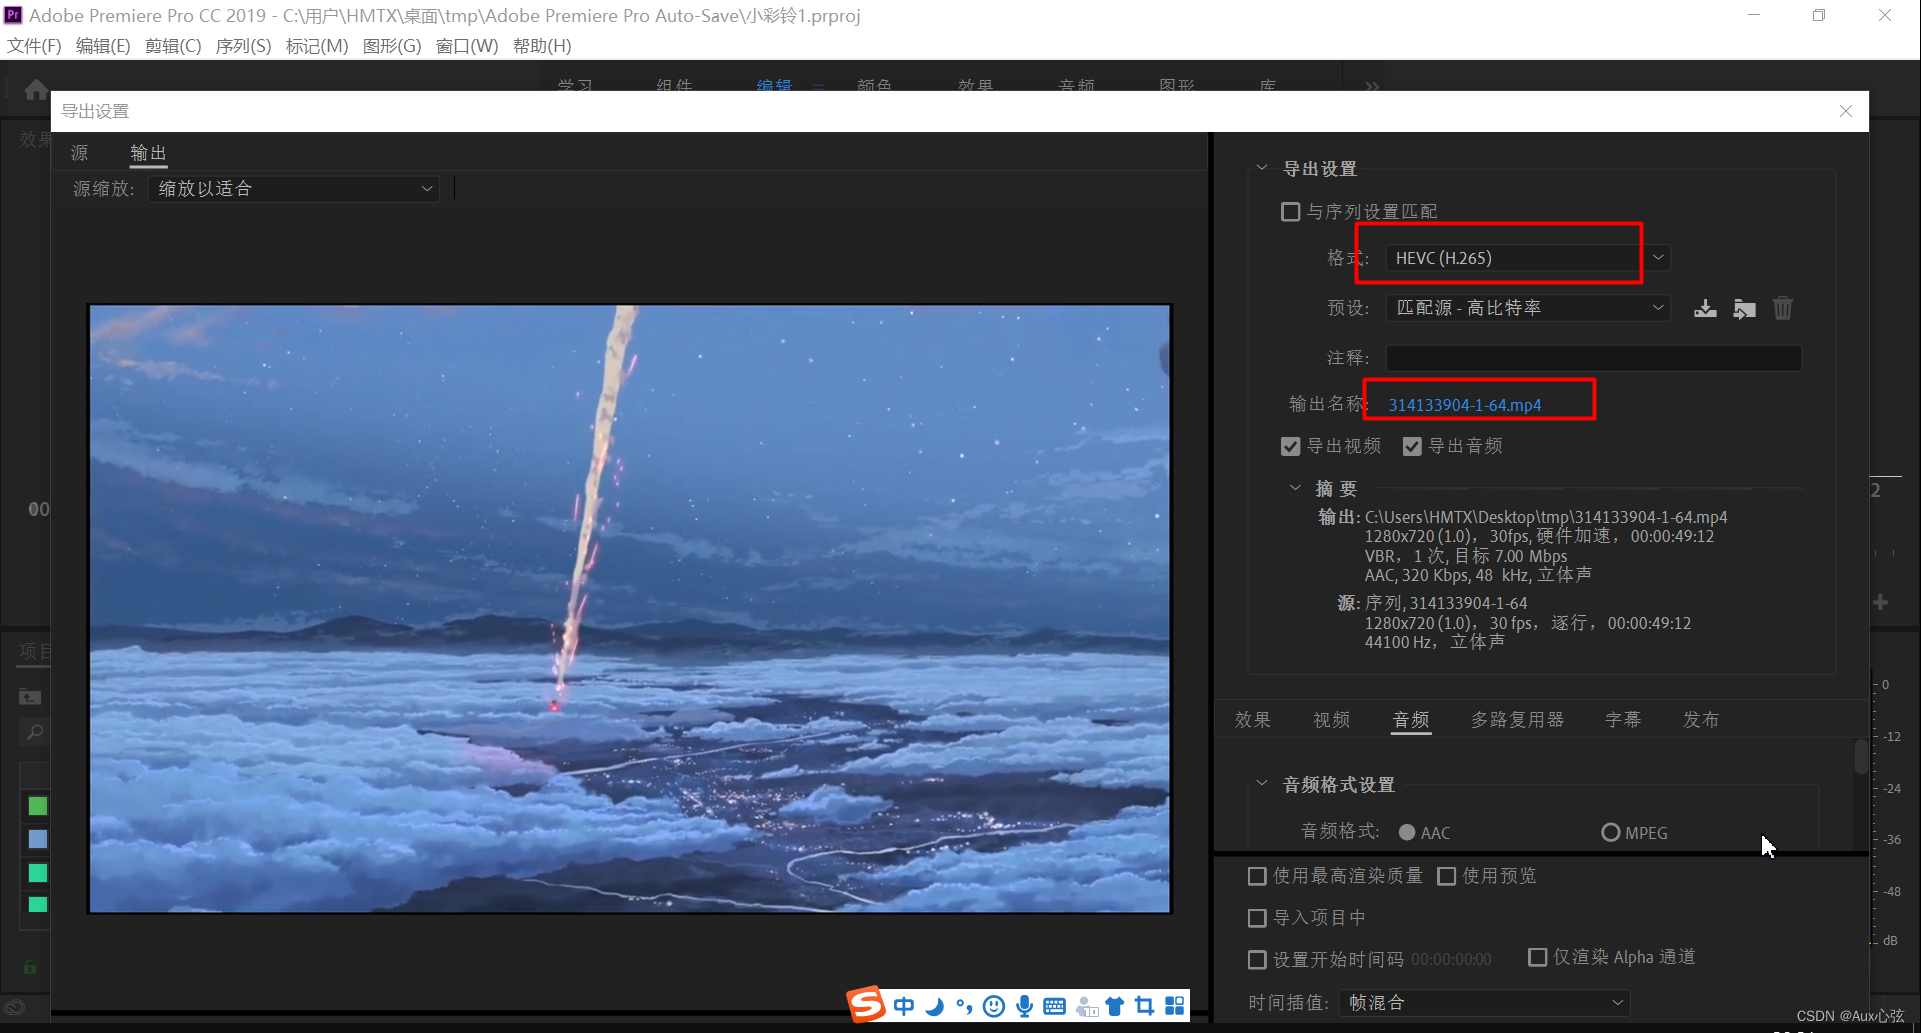Open the 帮助(H) menu
This screenshot has height=1033, width=1921.
[x=542, y=46]
